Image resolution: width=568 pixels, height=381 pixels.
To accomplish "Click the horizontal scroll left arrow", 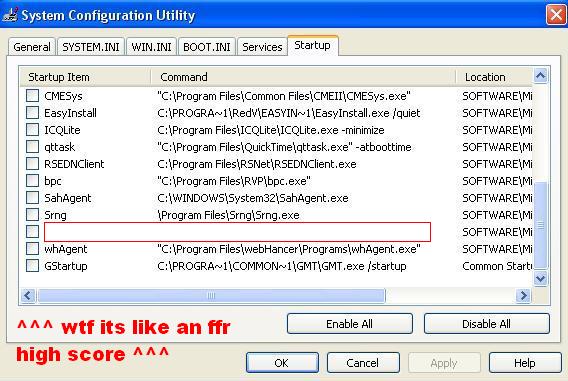I will click(28, 296).
